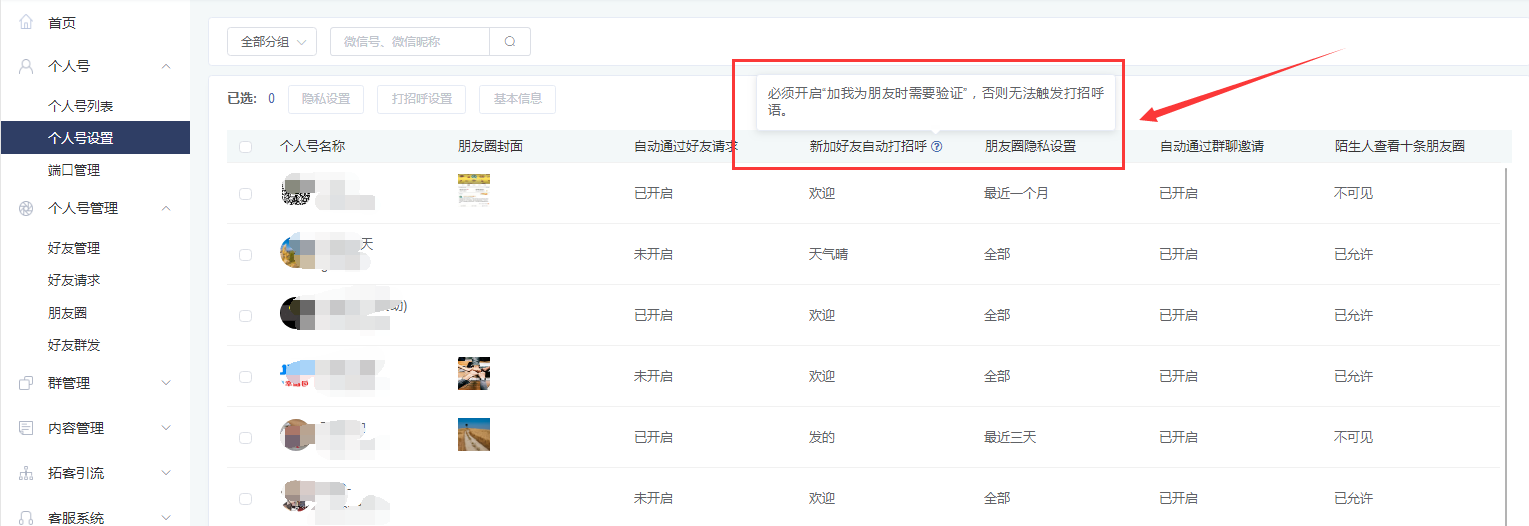Click the 朋友圈封面 column header

491,147
